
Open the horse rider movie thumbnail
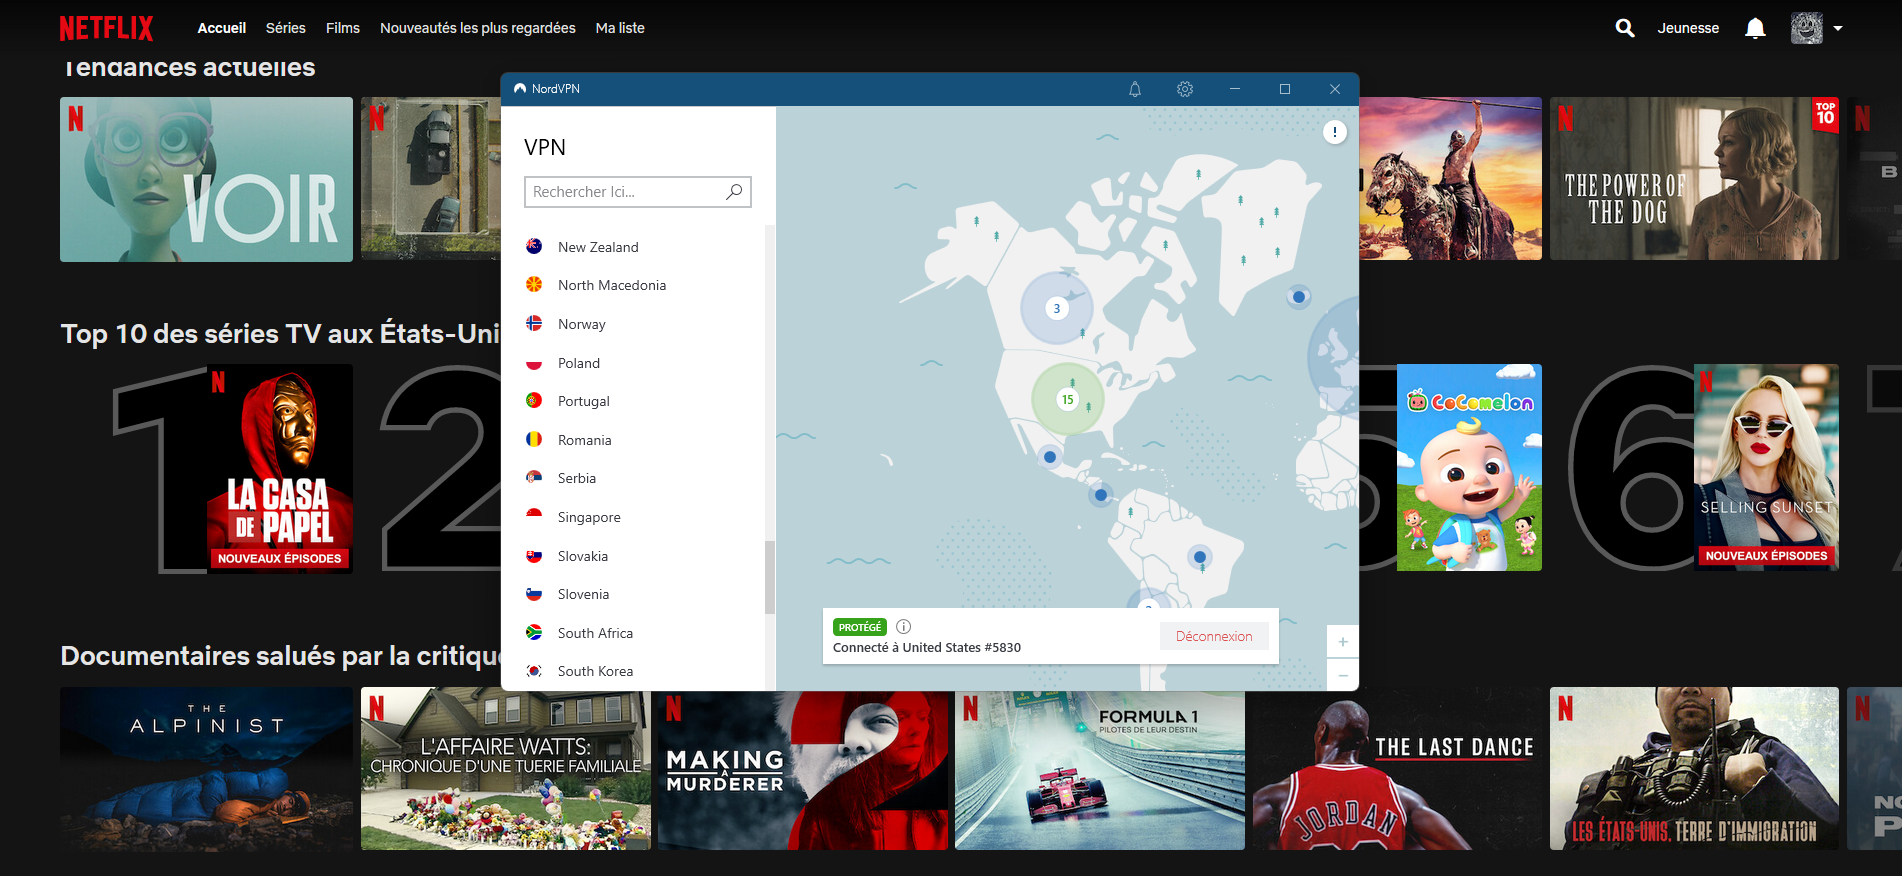click(1450, 179)
